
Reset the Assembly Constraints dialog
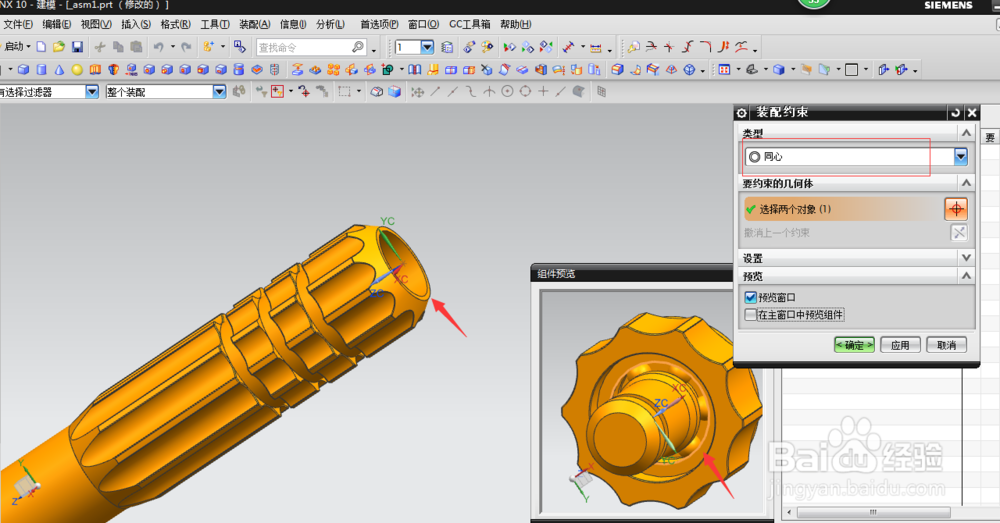(x=955, y=113)
